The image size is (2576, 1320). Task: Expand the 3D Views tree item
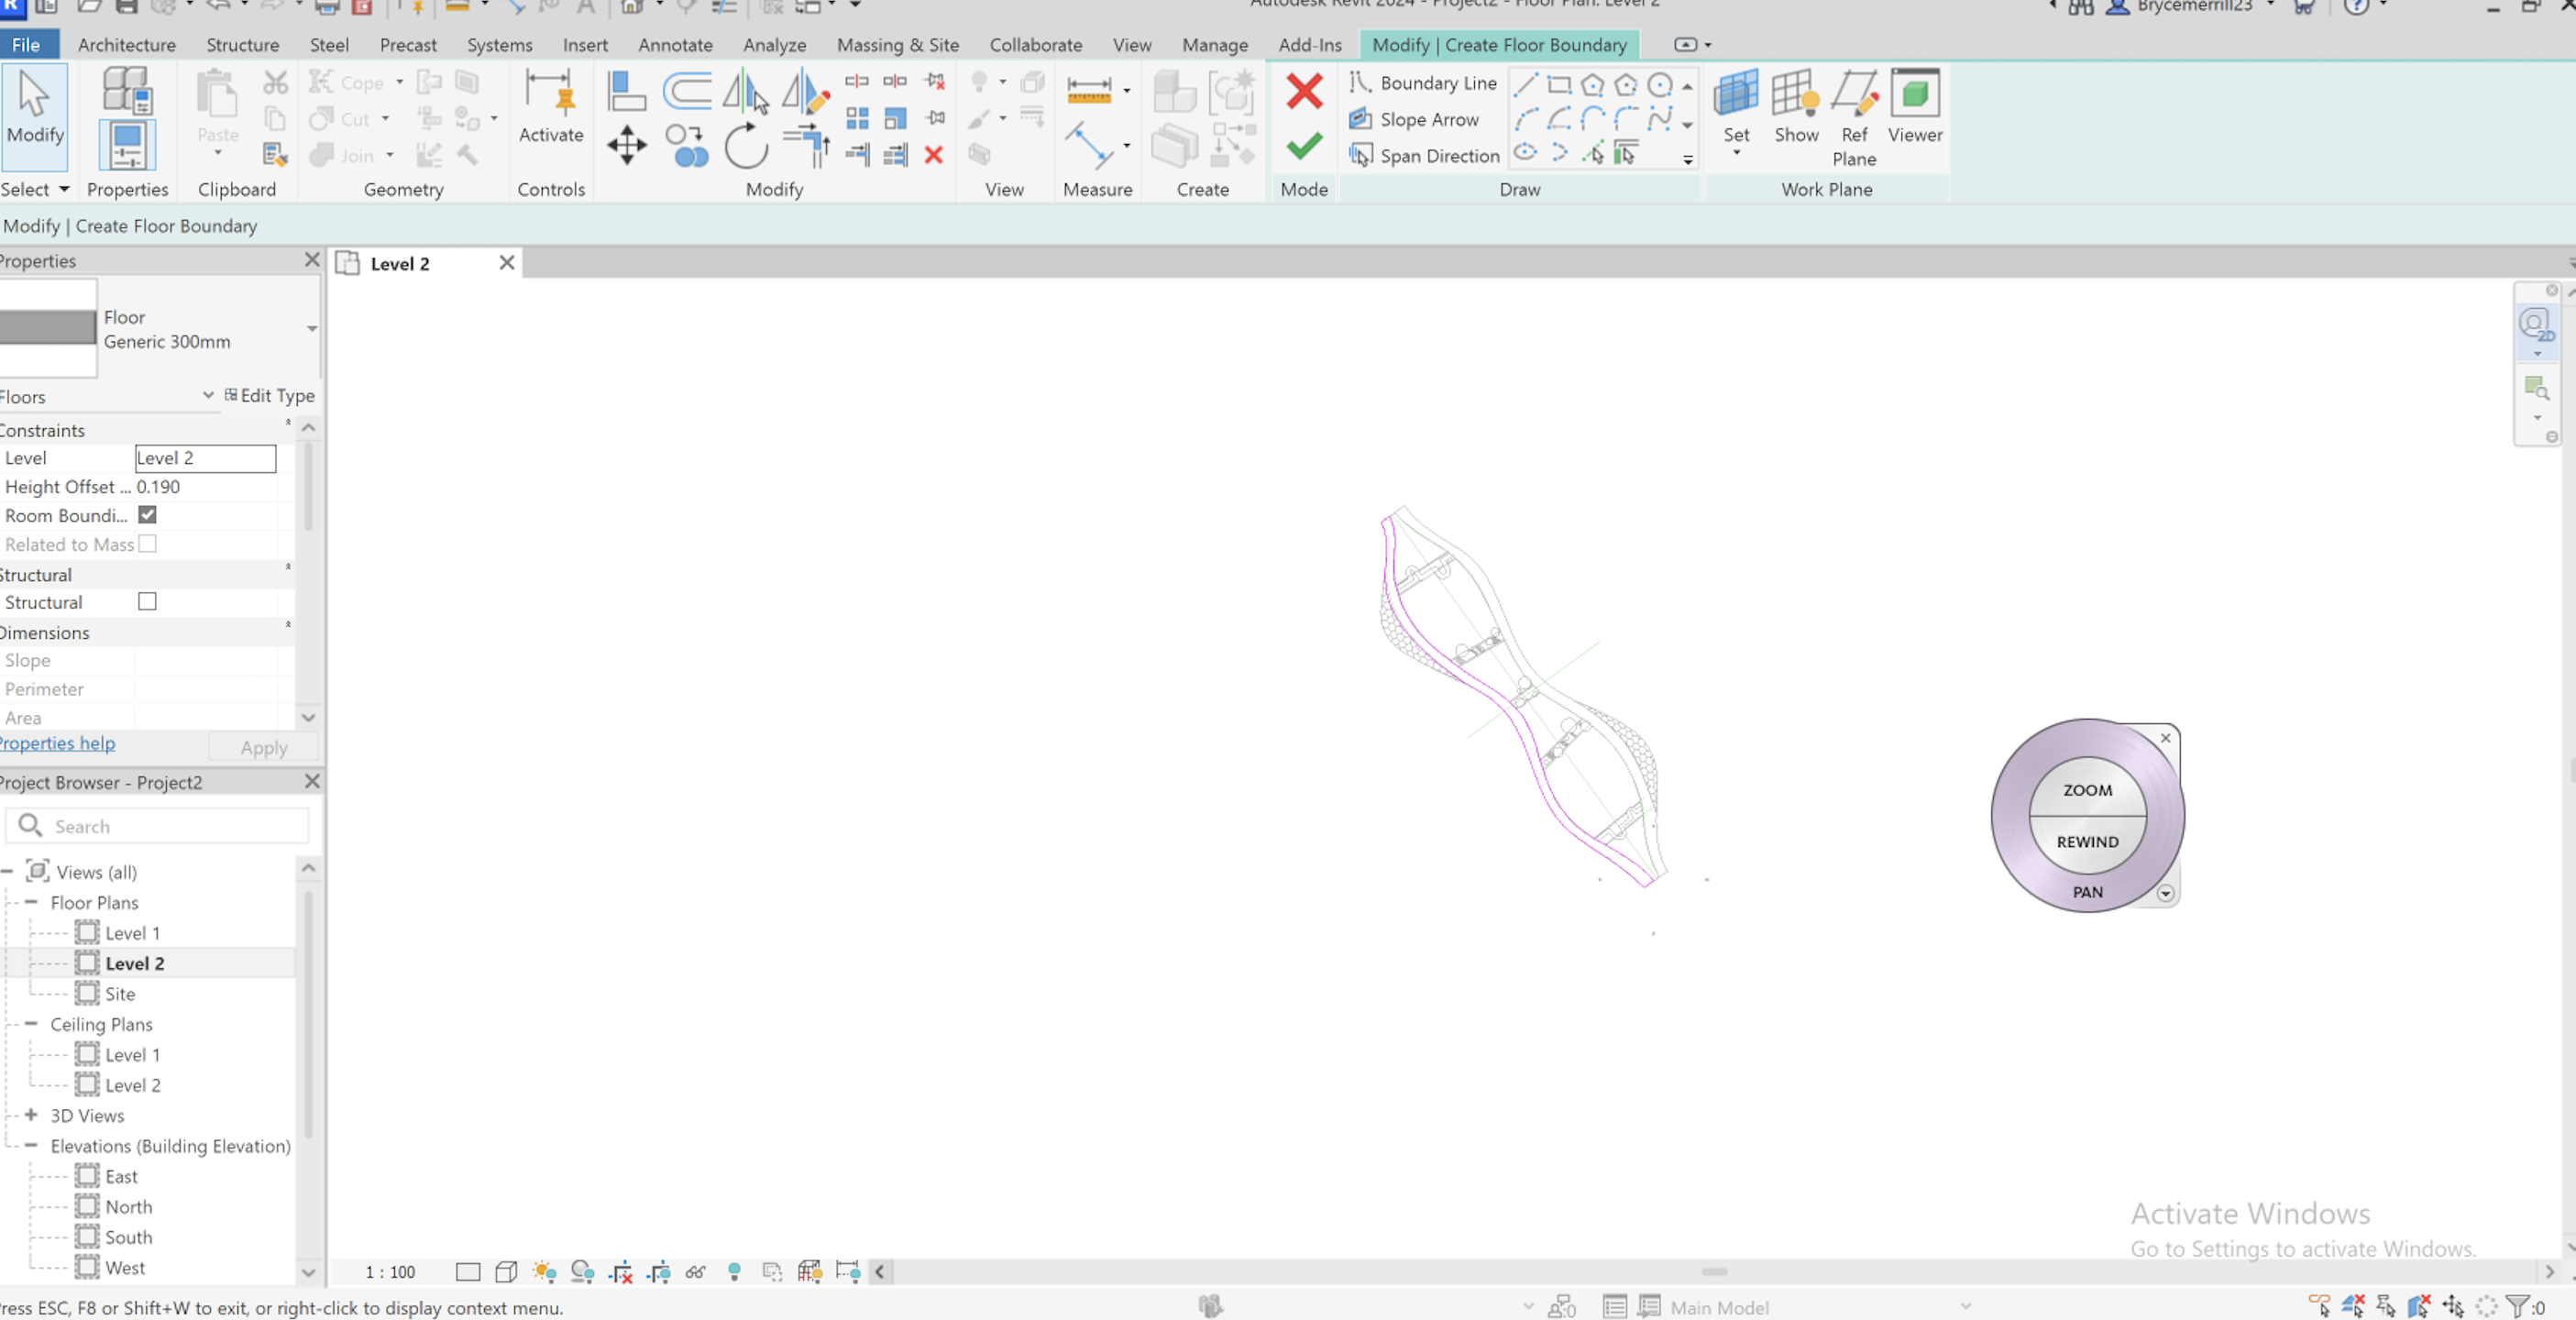click(x=32, y=1115)
